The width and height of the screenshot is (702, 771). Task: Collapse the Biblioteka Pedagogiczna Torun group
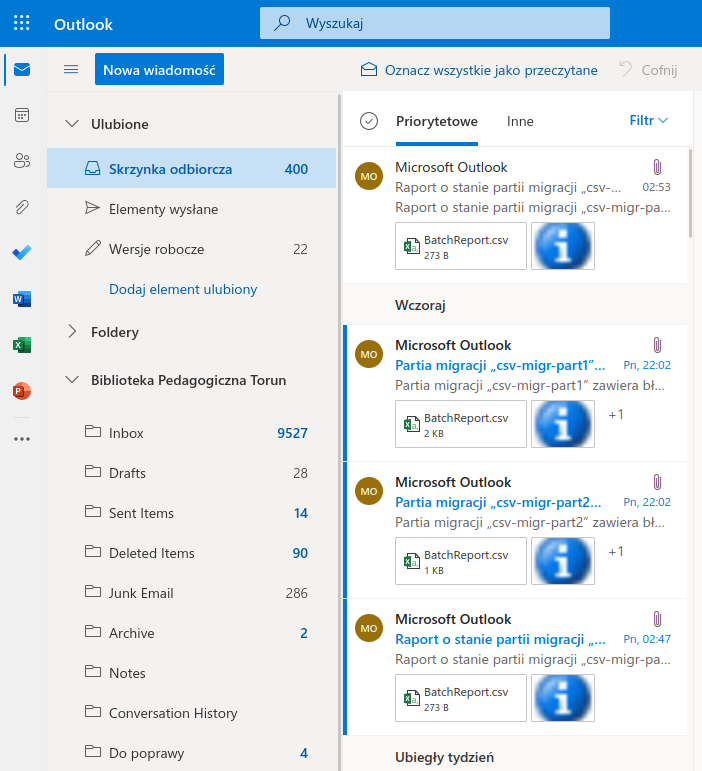pos(71,380)
